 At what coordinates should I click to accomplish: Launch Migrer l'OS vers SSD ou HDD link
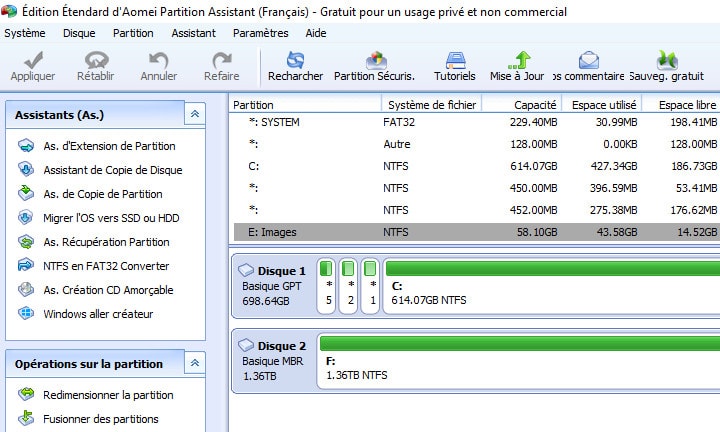pyautogui.click(x=111, y=218)
